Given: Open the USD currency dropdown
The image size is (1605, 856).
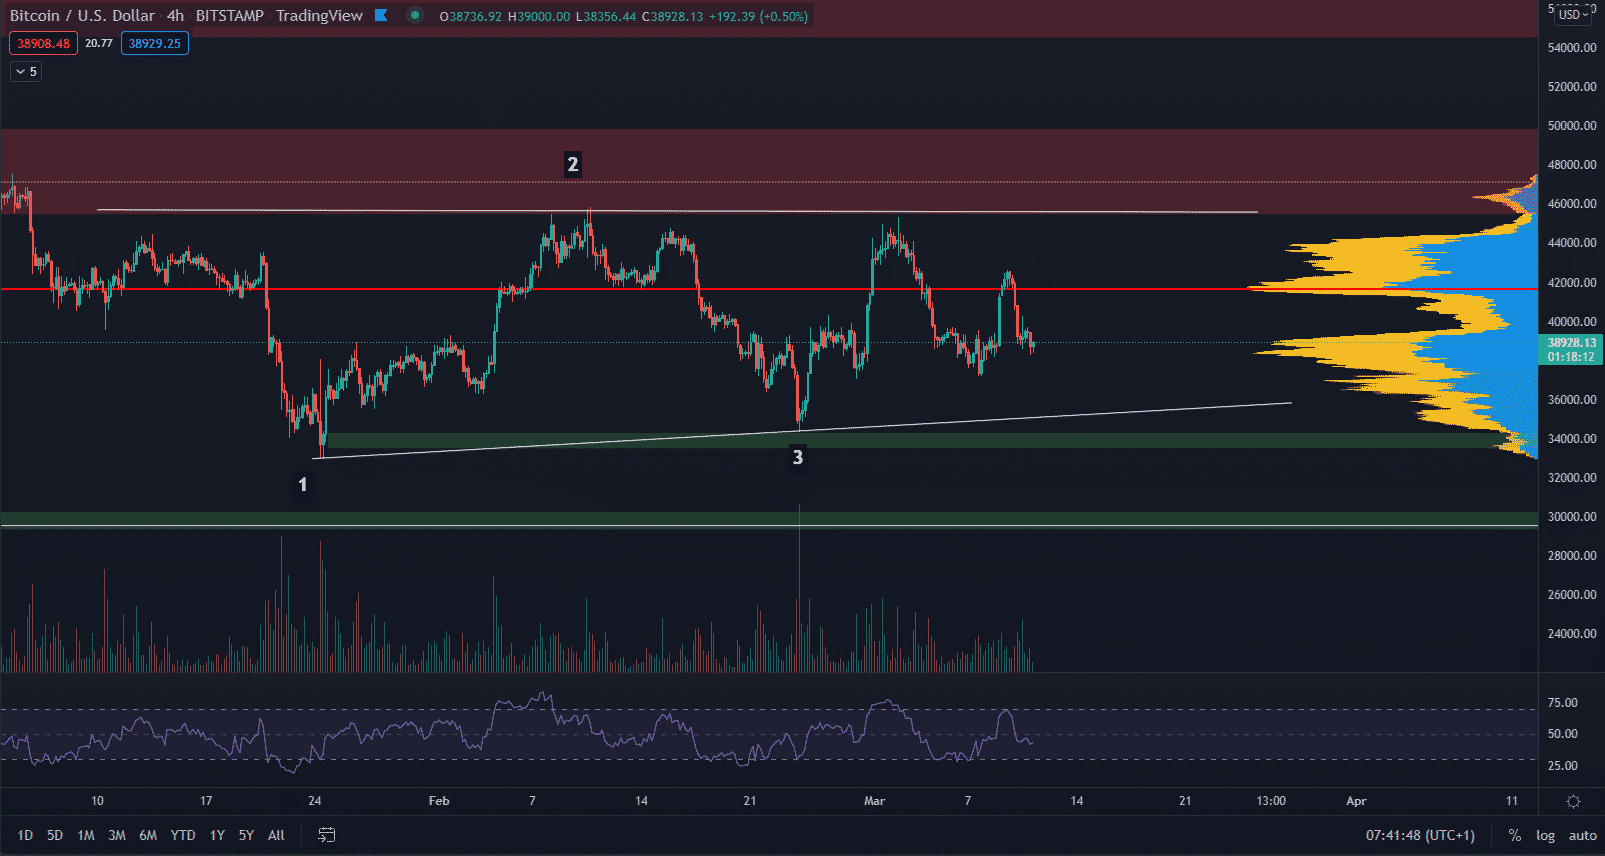Looking at the screenshot, I should click(x=1572, y=14).
